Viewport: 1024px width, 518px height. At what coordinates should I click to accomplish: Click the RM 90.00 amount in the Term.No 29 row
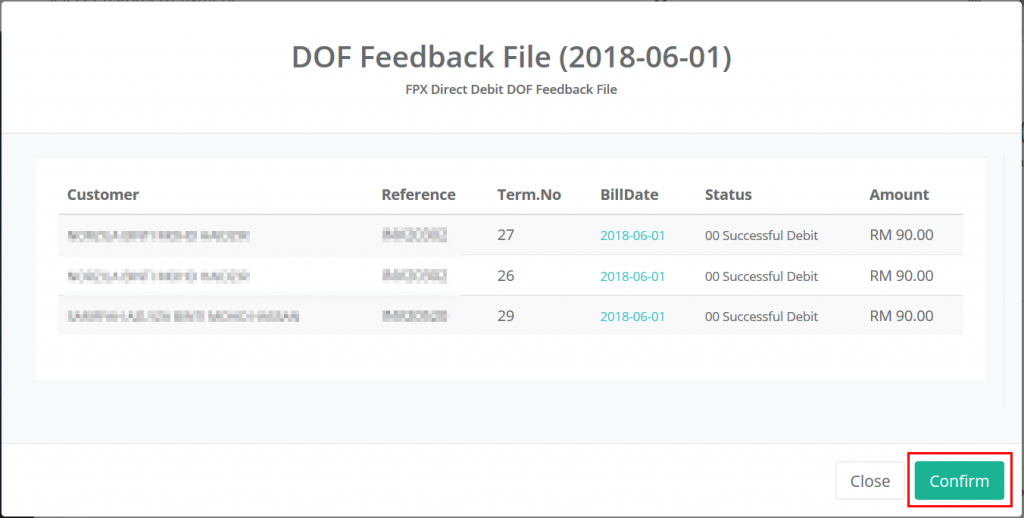[x=901, y=315]
